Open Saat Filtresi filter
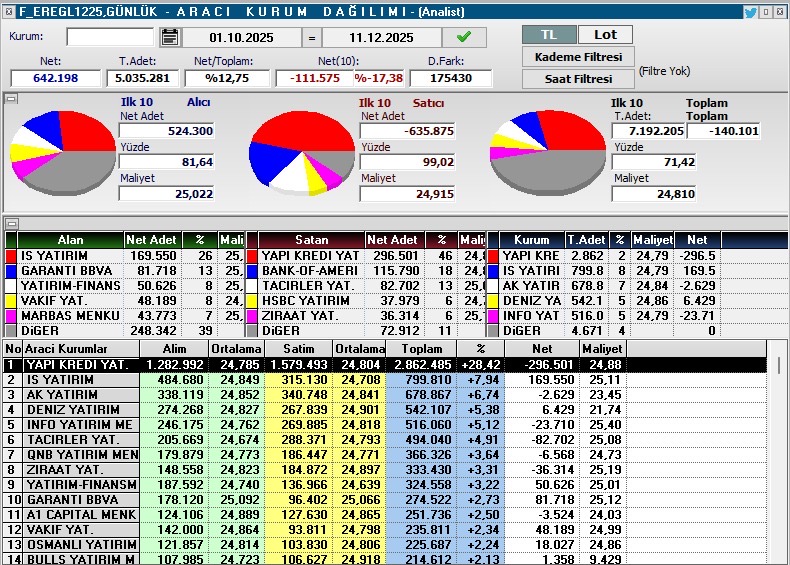The height and width of the screenshot is (565, 790). pyautogui.click(x=578, y=78)
